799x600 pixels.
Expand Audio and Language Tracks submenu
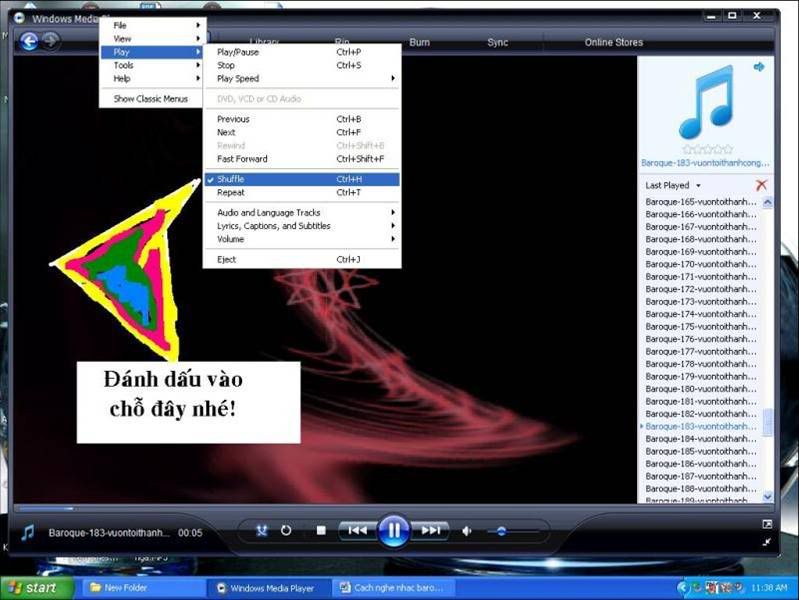click(x=302, y=213)
